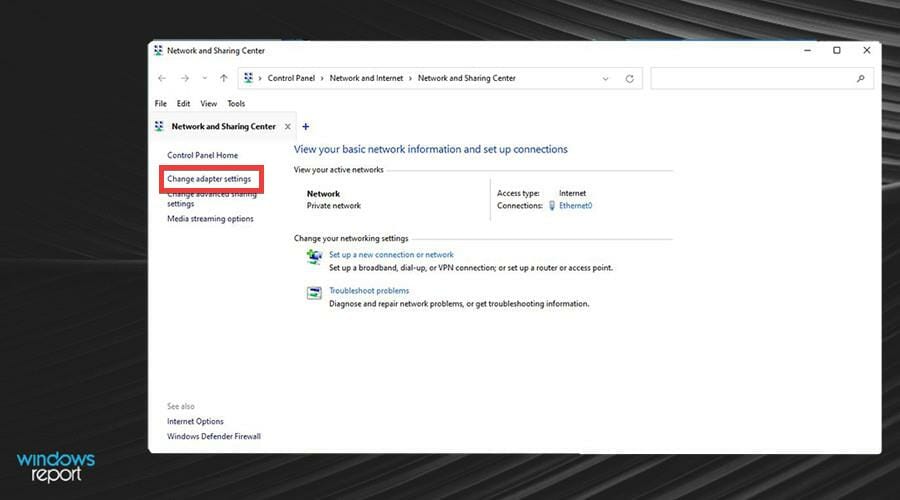900x500 pixels.
Task: Click 'Change your networking settings' heading
Action: tap(351, 238)
